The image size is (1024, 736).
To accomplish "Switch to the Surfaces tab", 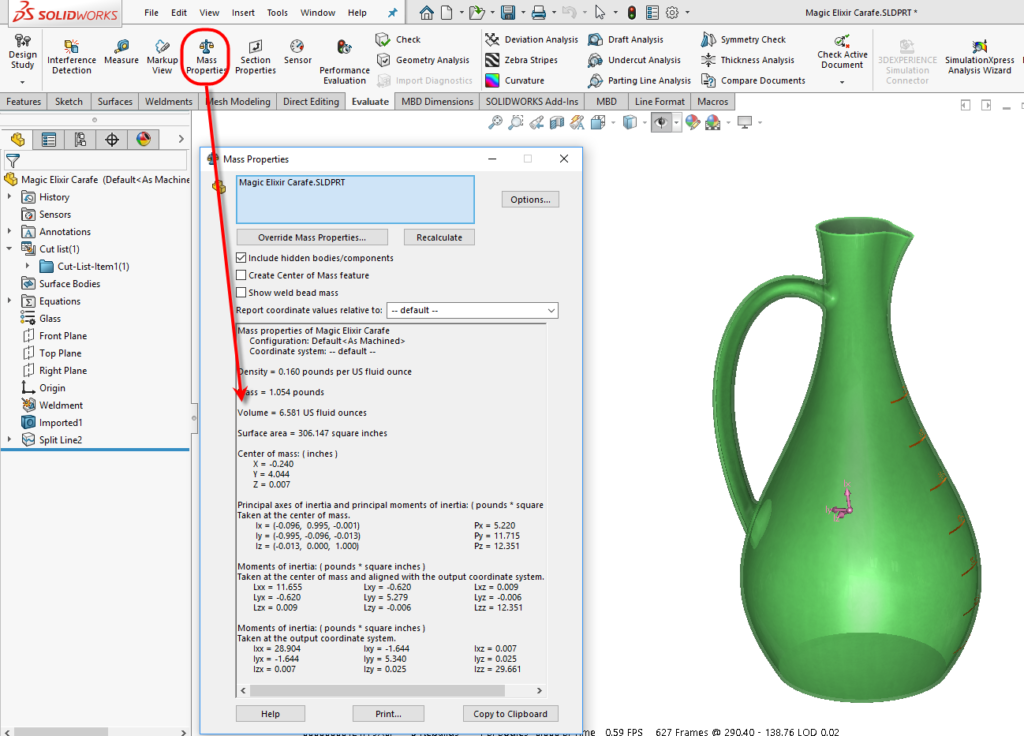I will coord(115,101).
